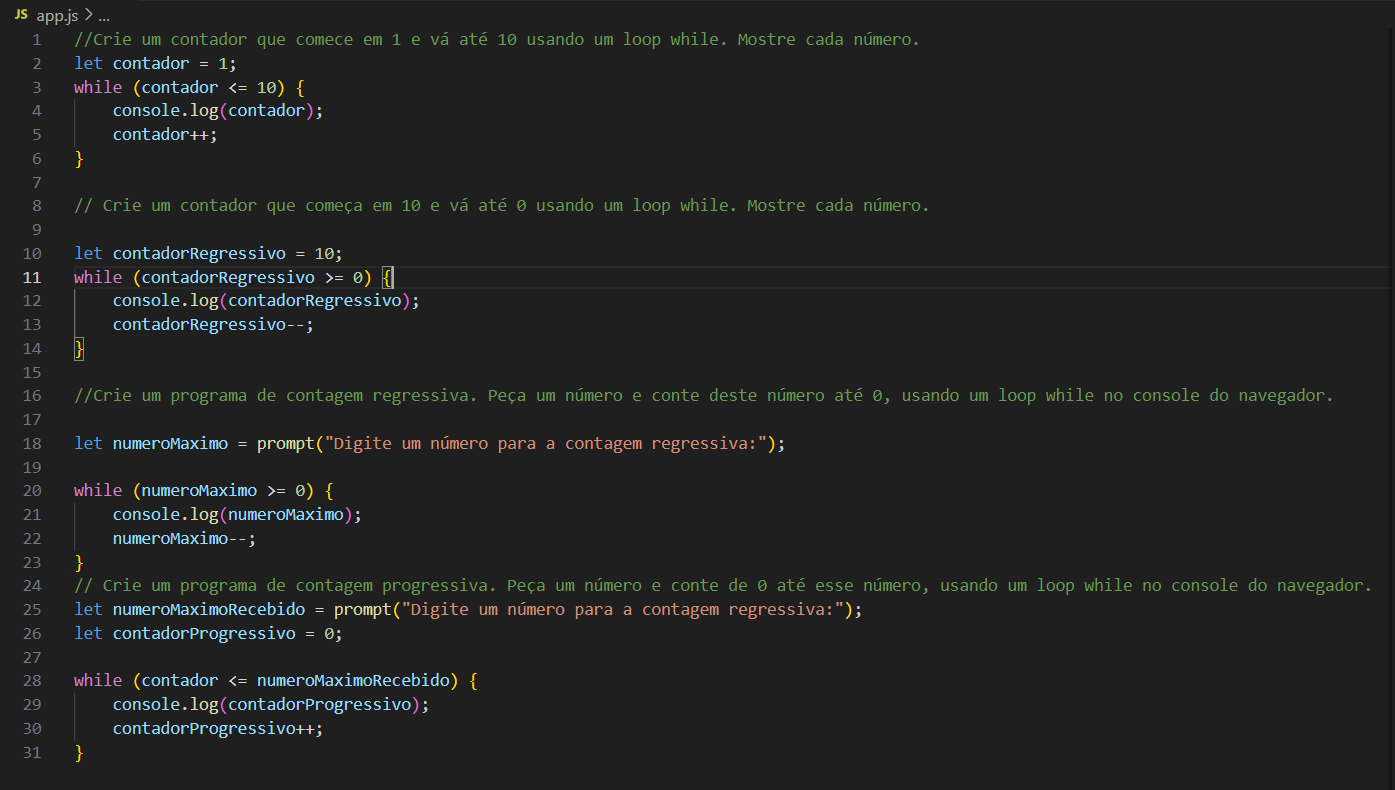
Task: Click the 'prompt' call on line 18
Action: coord(285,443)
